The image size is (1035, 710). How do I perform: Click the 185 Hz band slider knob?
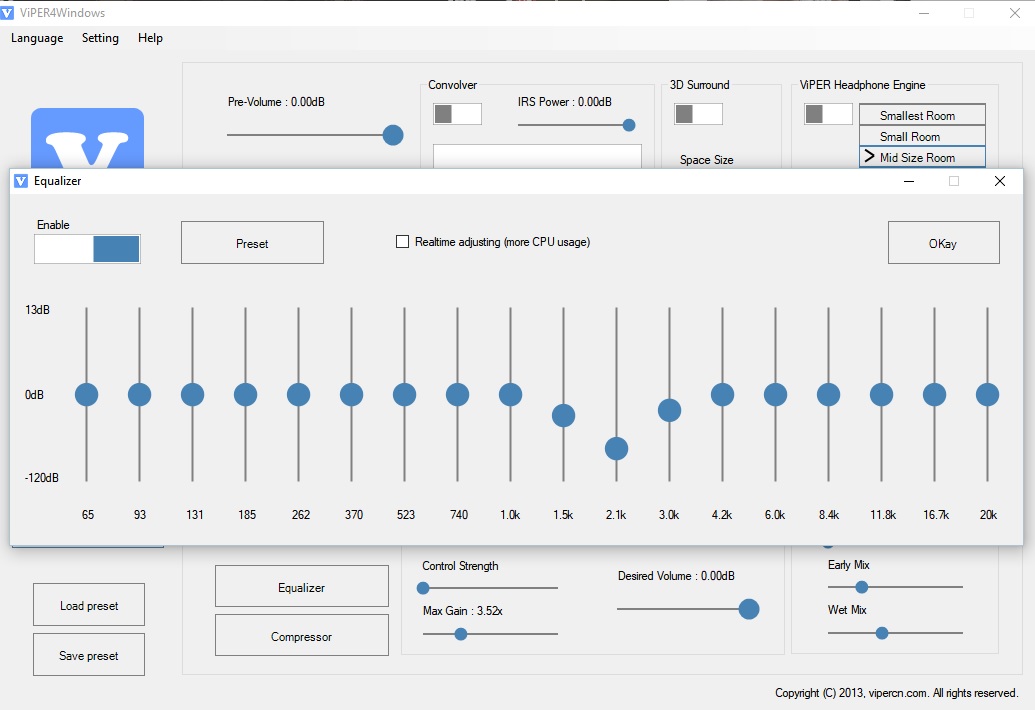click(246, 395)
